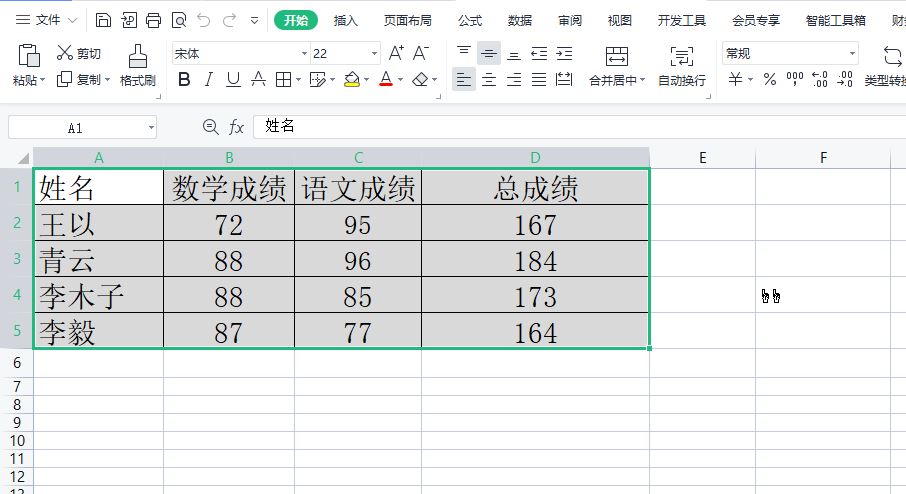
Task: Toggle left horizontal alignment
Action: [463, 79]
